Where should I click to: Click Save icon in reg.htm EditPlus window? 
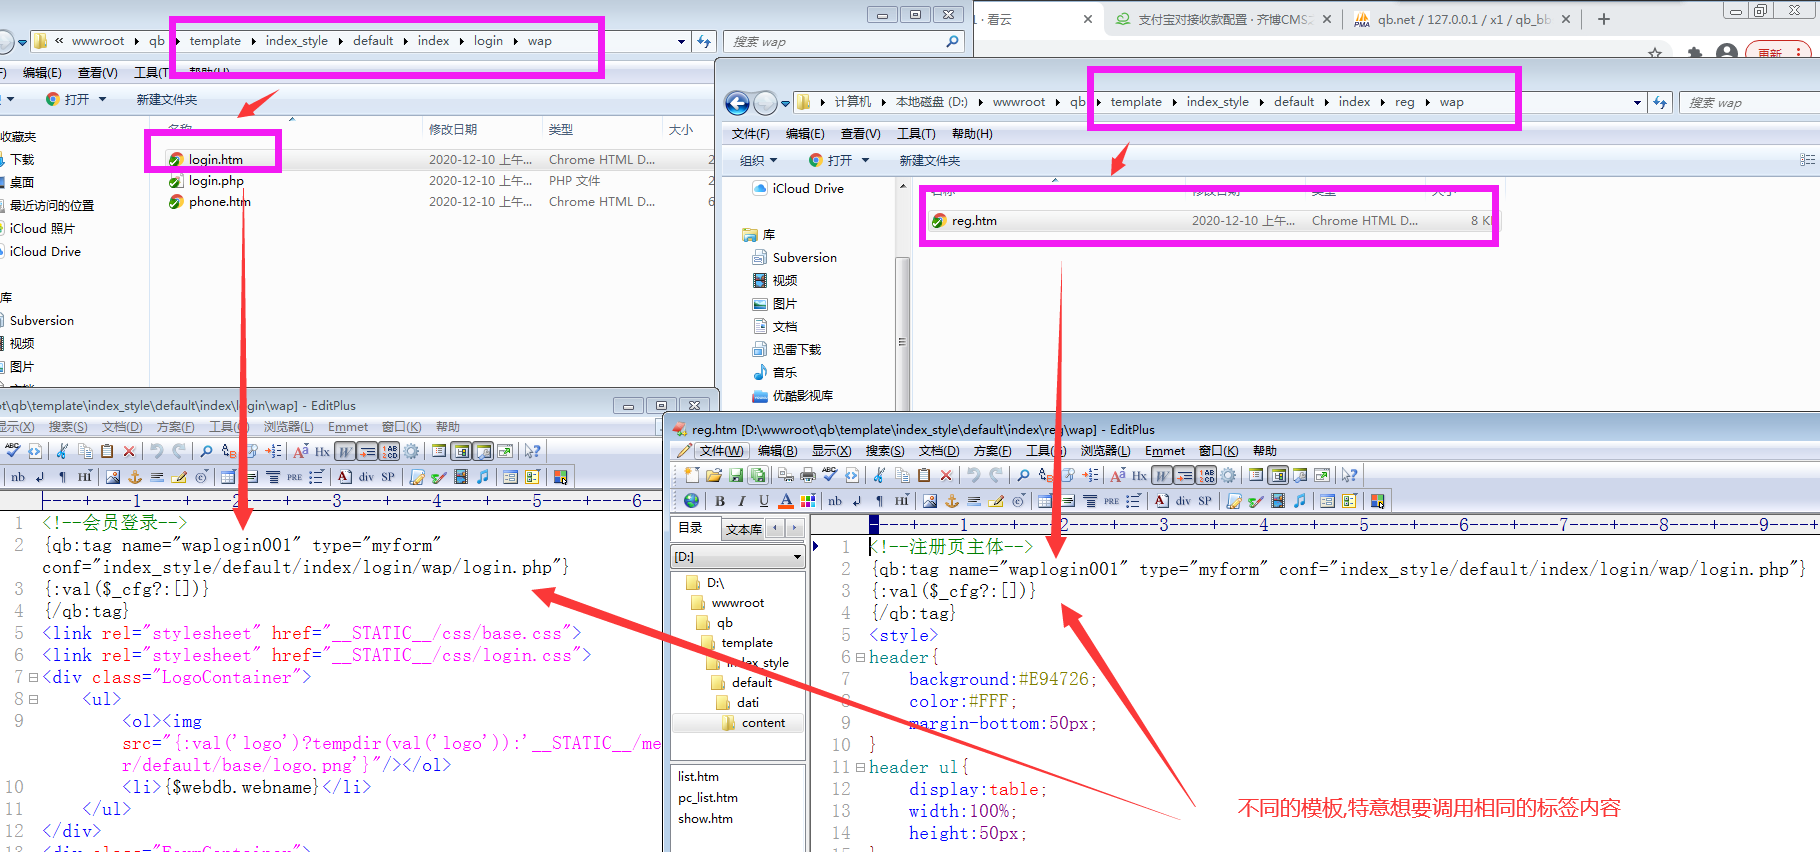[x=736, y=475]
